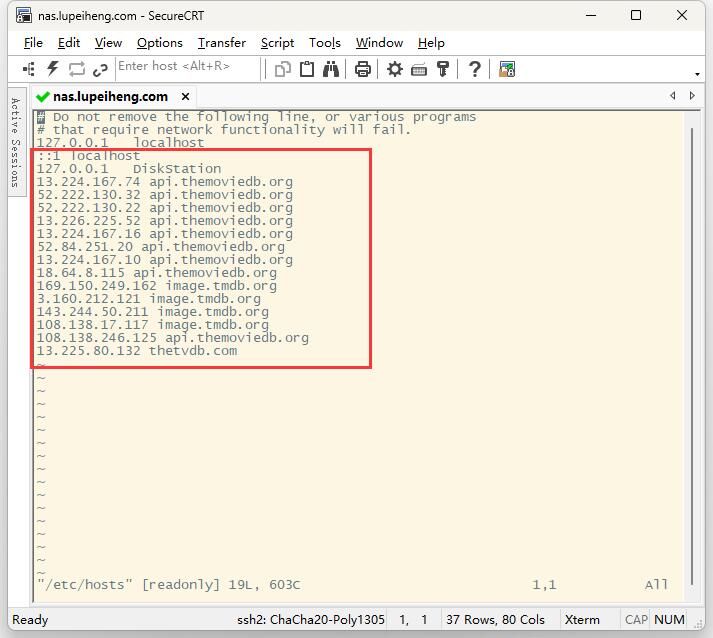Click the Reconnect toolbar icon
The height and width of the screenshot is (638, 713).
coord(76,69)
